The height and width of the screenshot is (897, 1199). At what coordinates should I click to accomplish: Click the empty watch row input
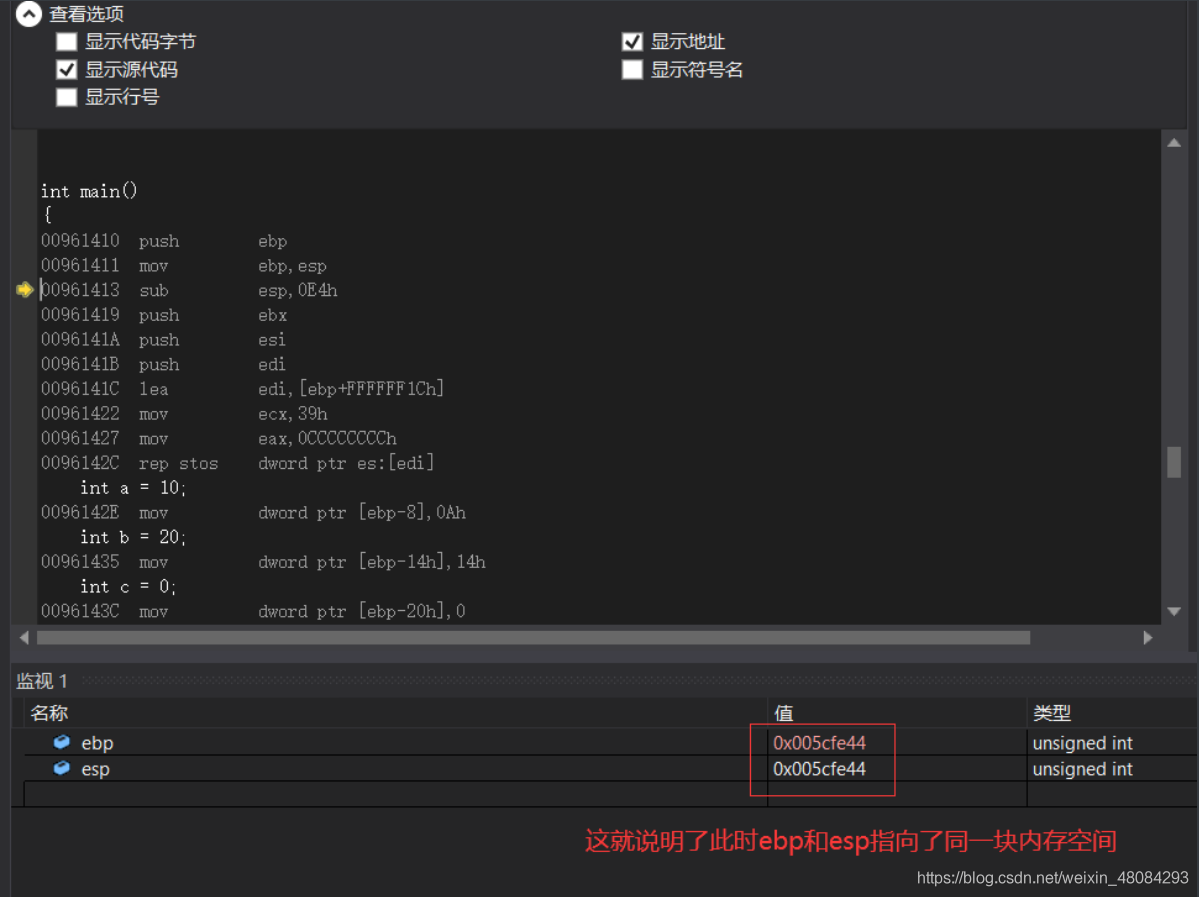395,794
